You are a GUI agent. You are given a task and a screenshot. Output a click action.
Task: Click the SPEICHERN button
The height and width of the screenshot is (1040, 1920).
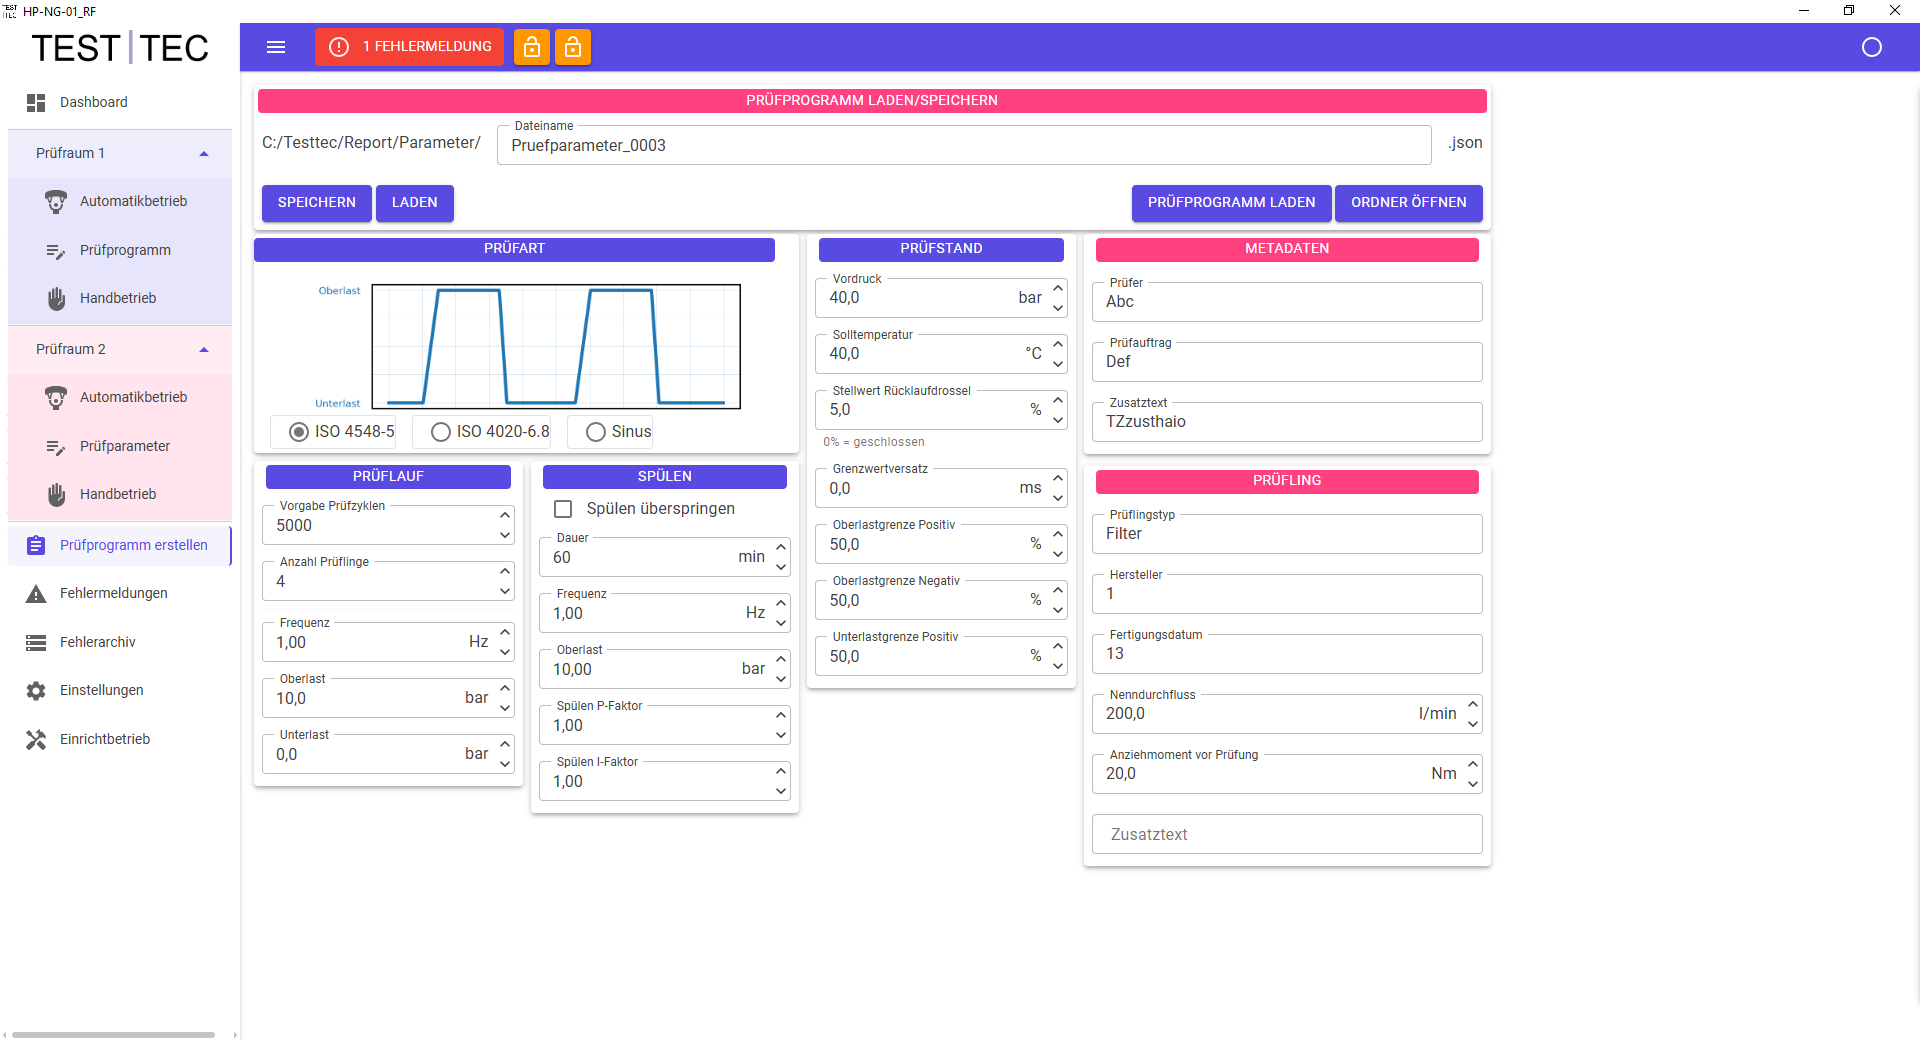point(316,203)
